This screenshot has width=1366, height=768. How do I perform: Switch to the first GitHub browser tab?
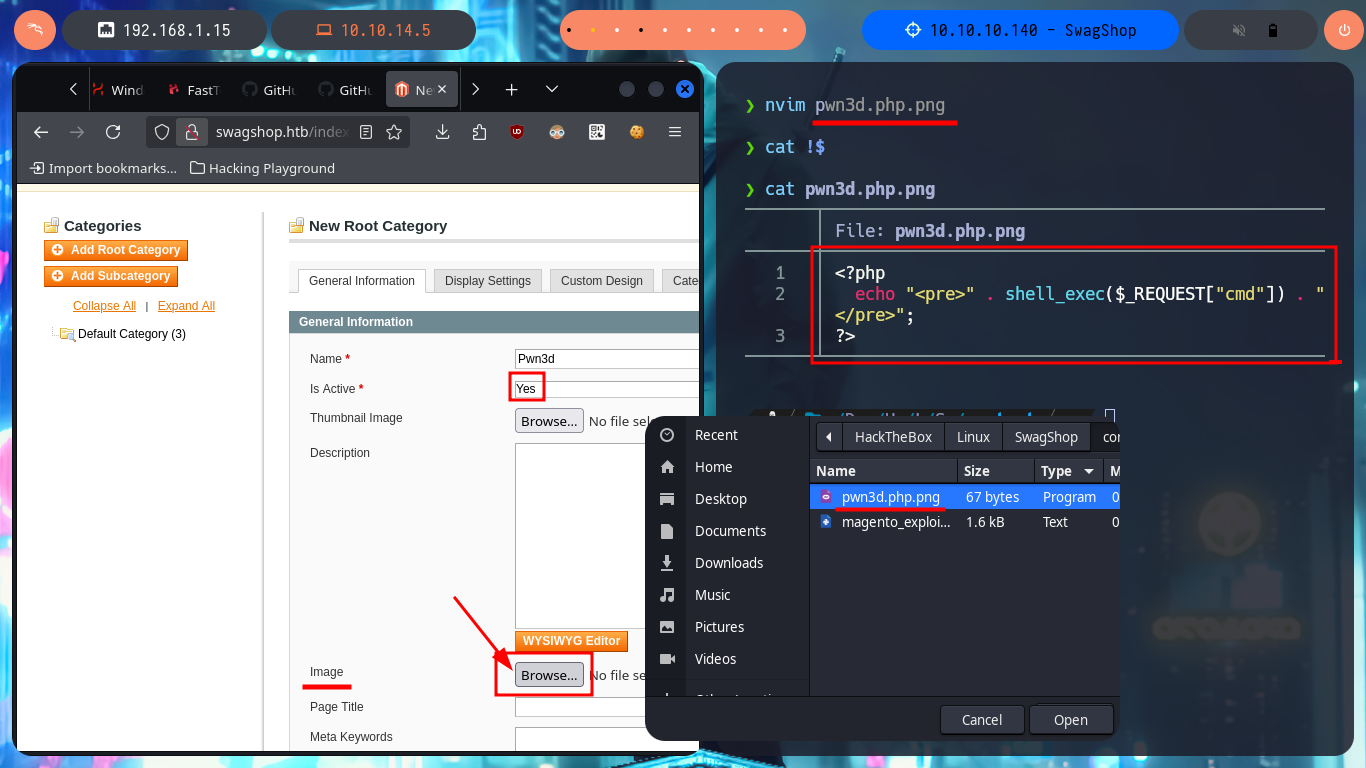point(270,90)
